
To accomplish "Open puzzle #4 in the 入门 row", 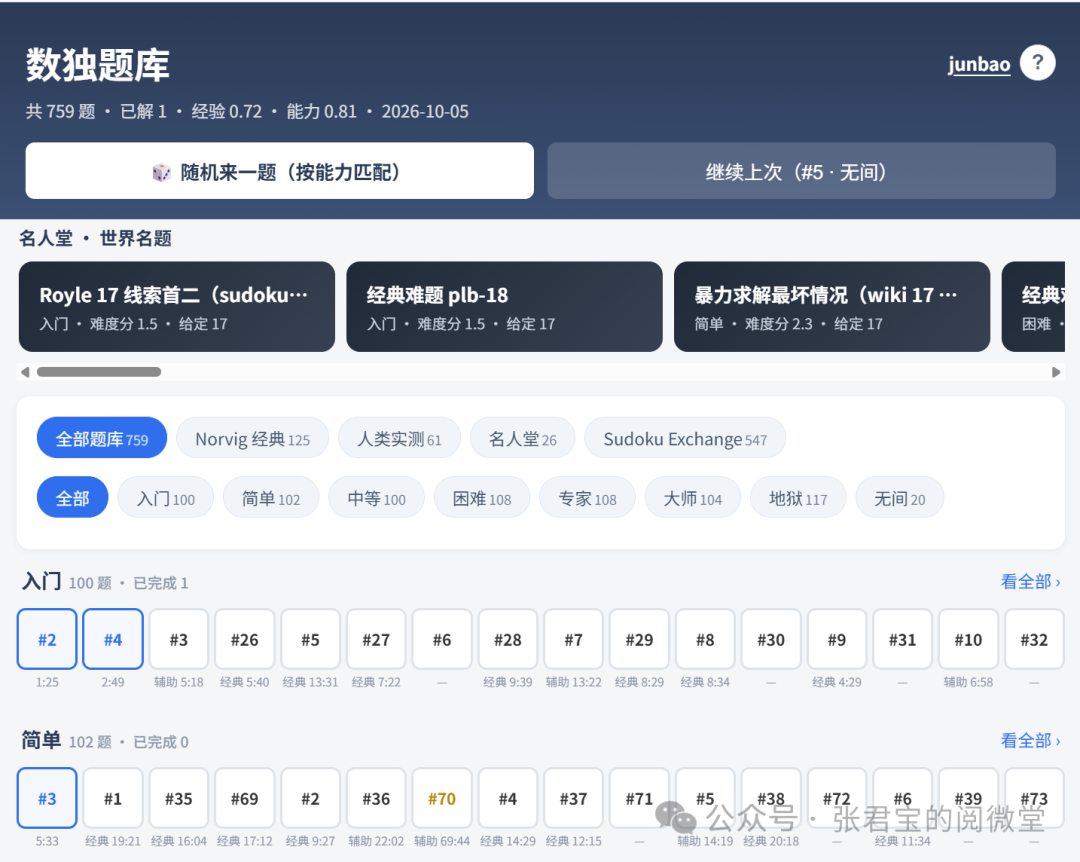I will (x=113, y=639).
